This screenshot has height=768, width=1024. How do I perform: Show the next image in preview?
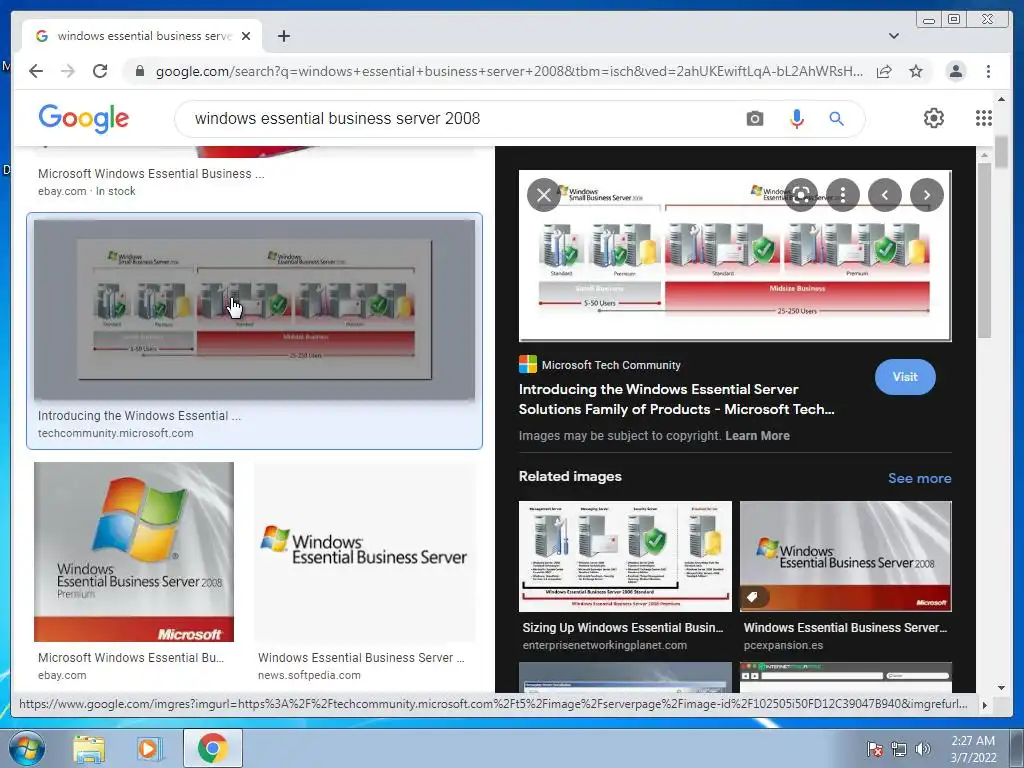[927, 195]
